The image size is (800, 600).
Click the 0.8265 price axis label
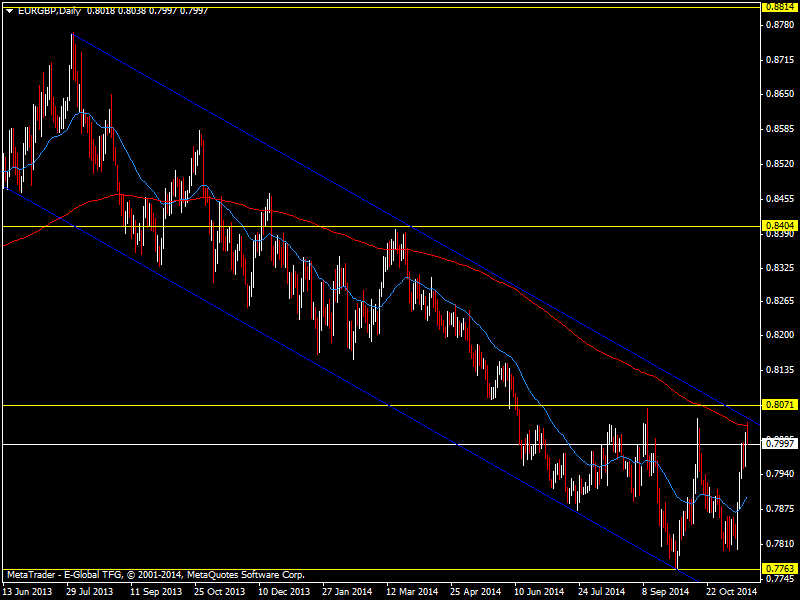[781, 301]
